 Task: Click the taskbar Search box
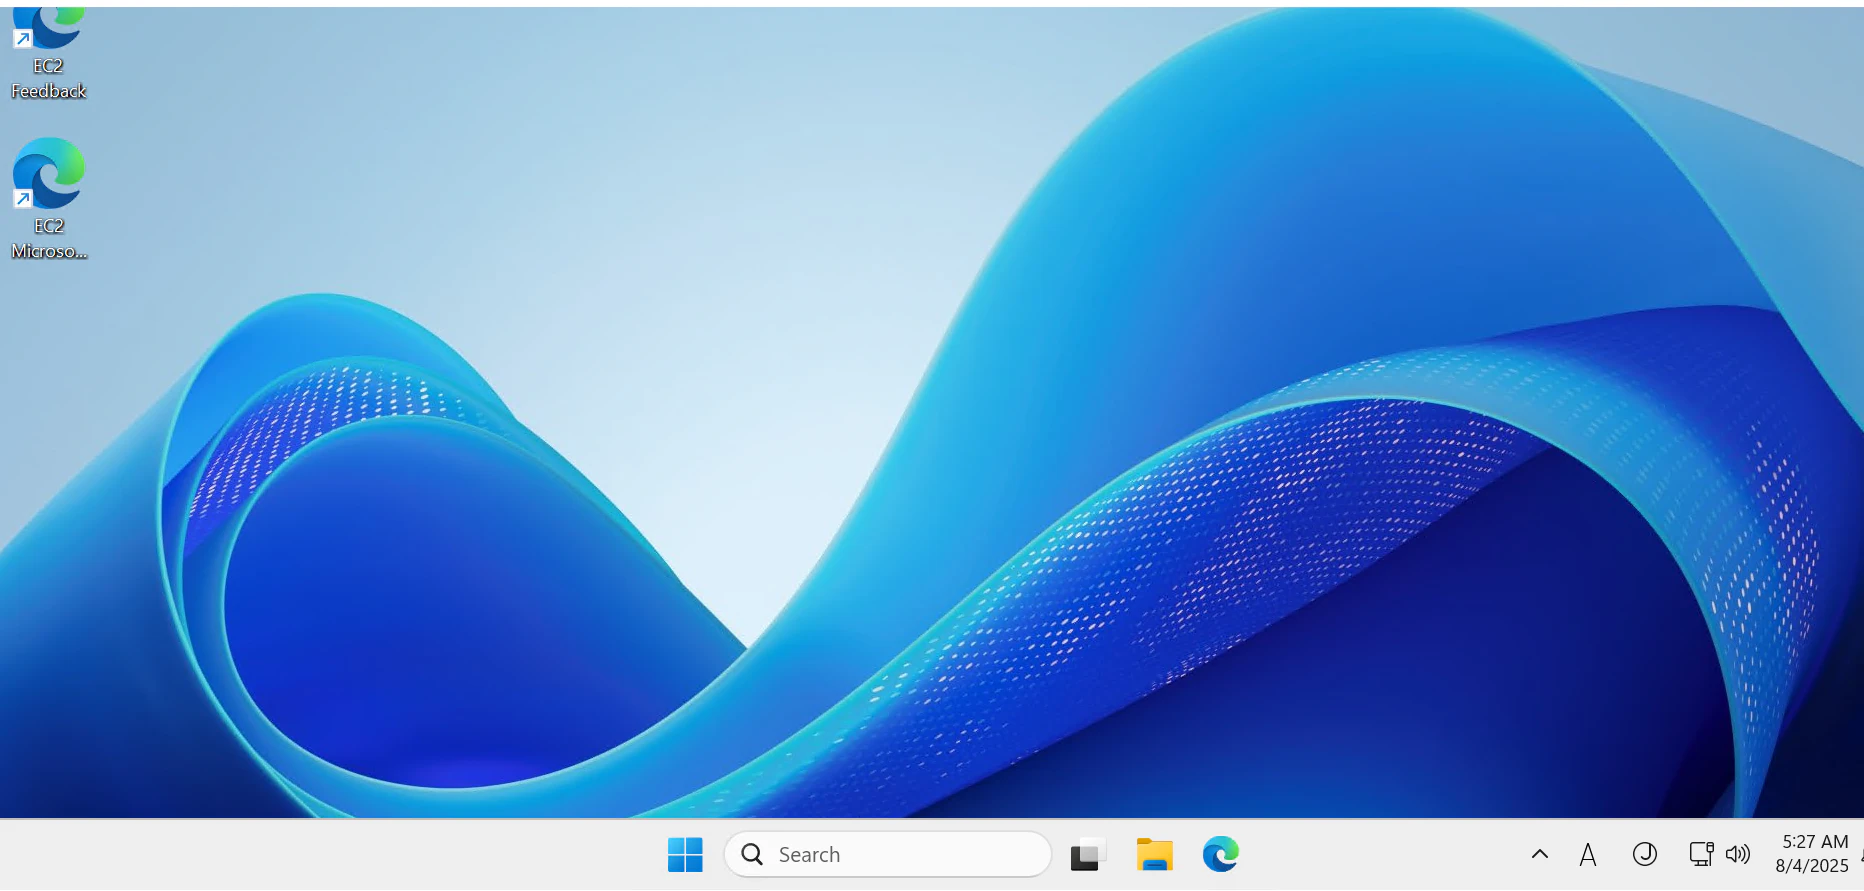point(887,855)
